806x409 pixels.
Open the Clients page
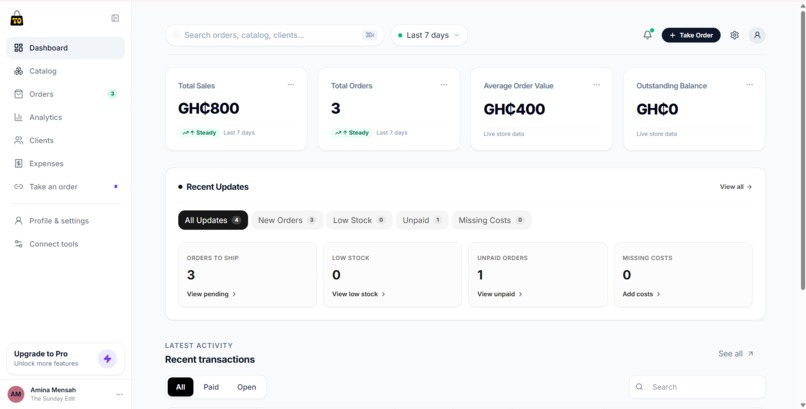[65, 140]
